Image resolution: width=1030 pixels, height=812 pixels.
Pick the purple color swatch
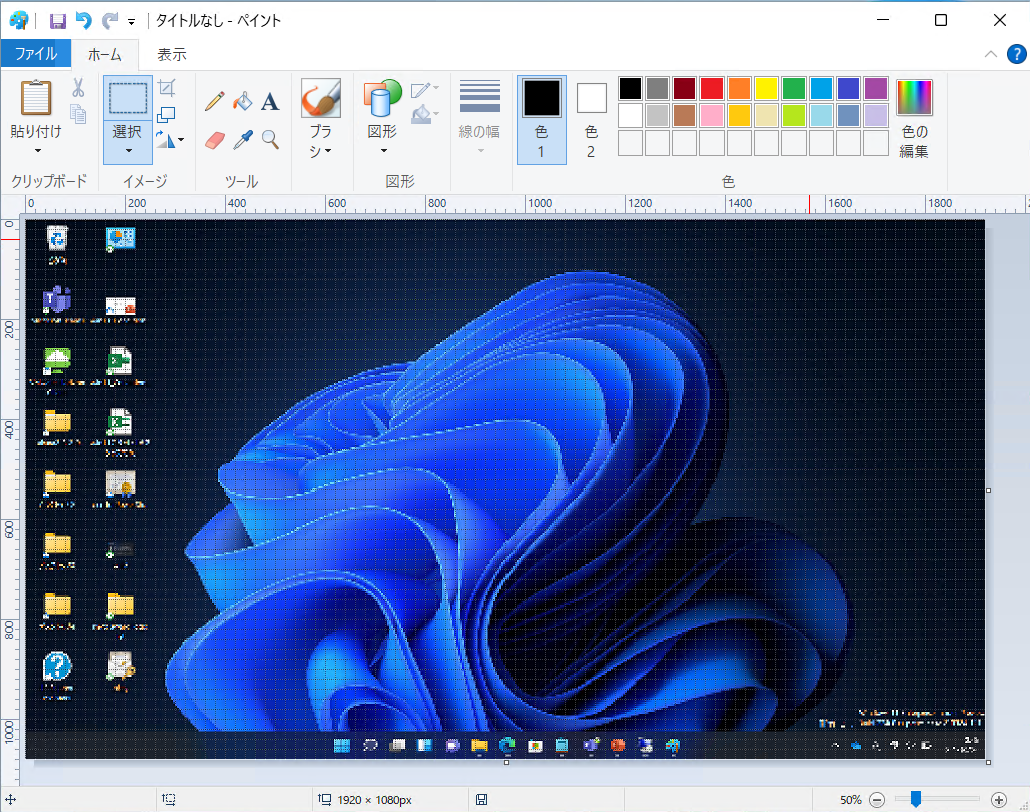876,88
